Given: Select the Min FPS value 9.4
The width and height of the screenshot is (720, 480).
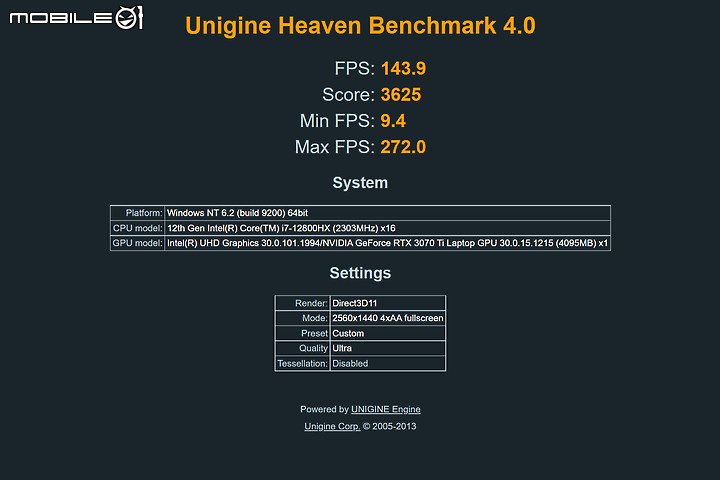Looking at the screenshot, I should click(x=393, y=121).
